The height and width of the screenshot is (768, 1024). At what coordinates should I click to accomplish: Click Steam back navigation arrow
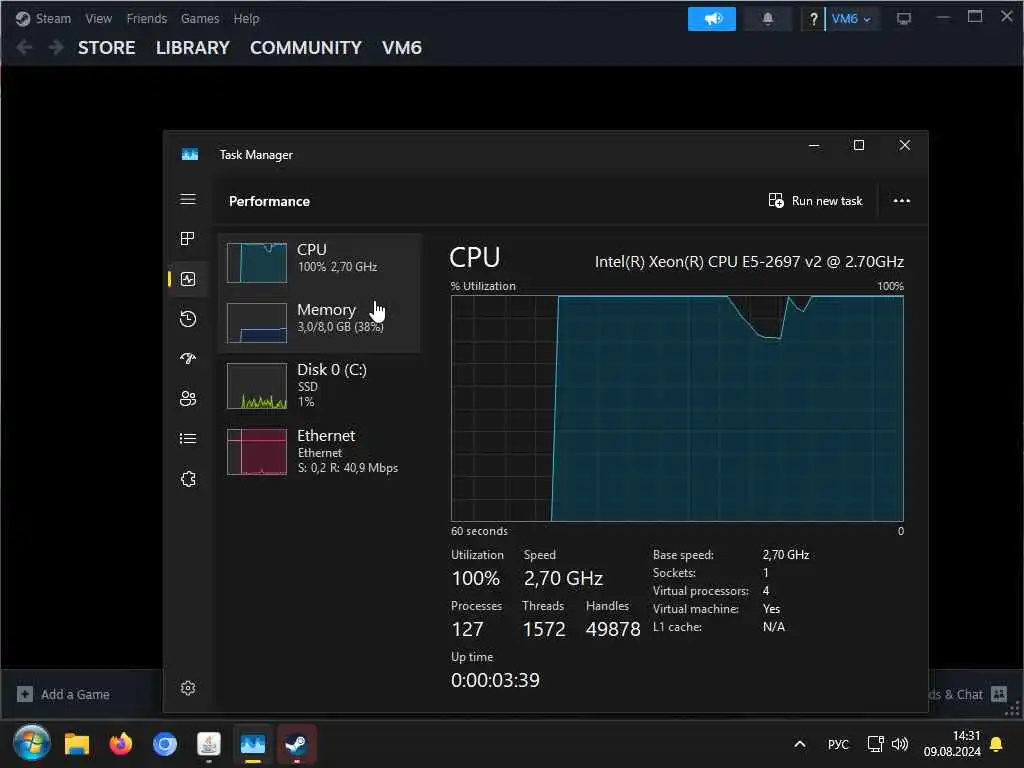coord(24,47)
